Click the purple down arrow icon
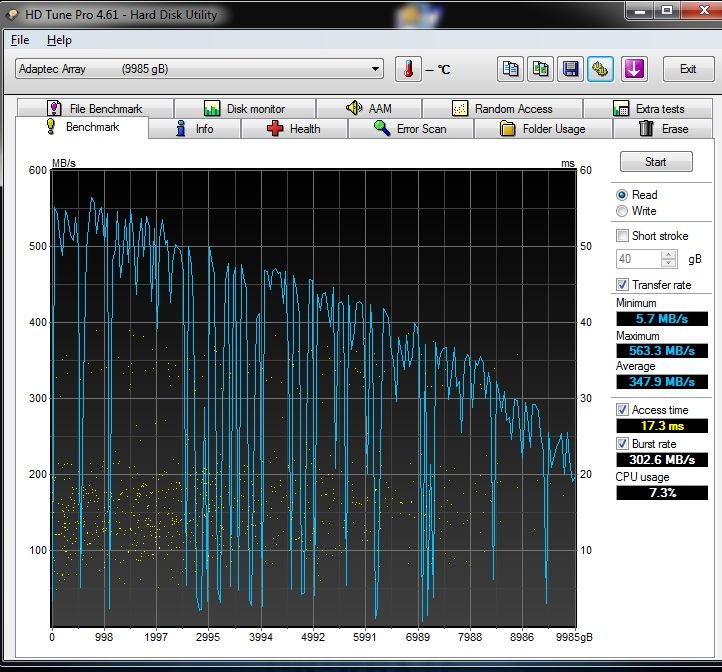The height and width of the screenshot is (672, 722). coord(634,69)
